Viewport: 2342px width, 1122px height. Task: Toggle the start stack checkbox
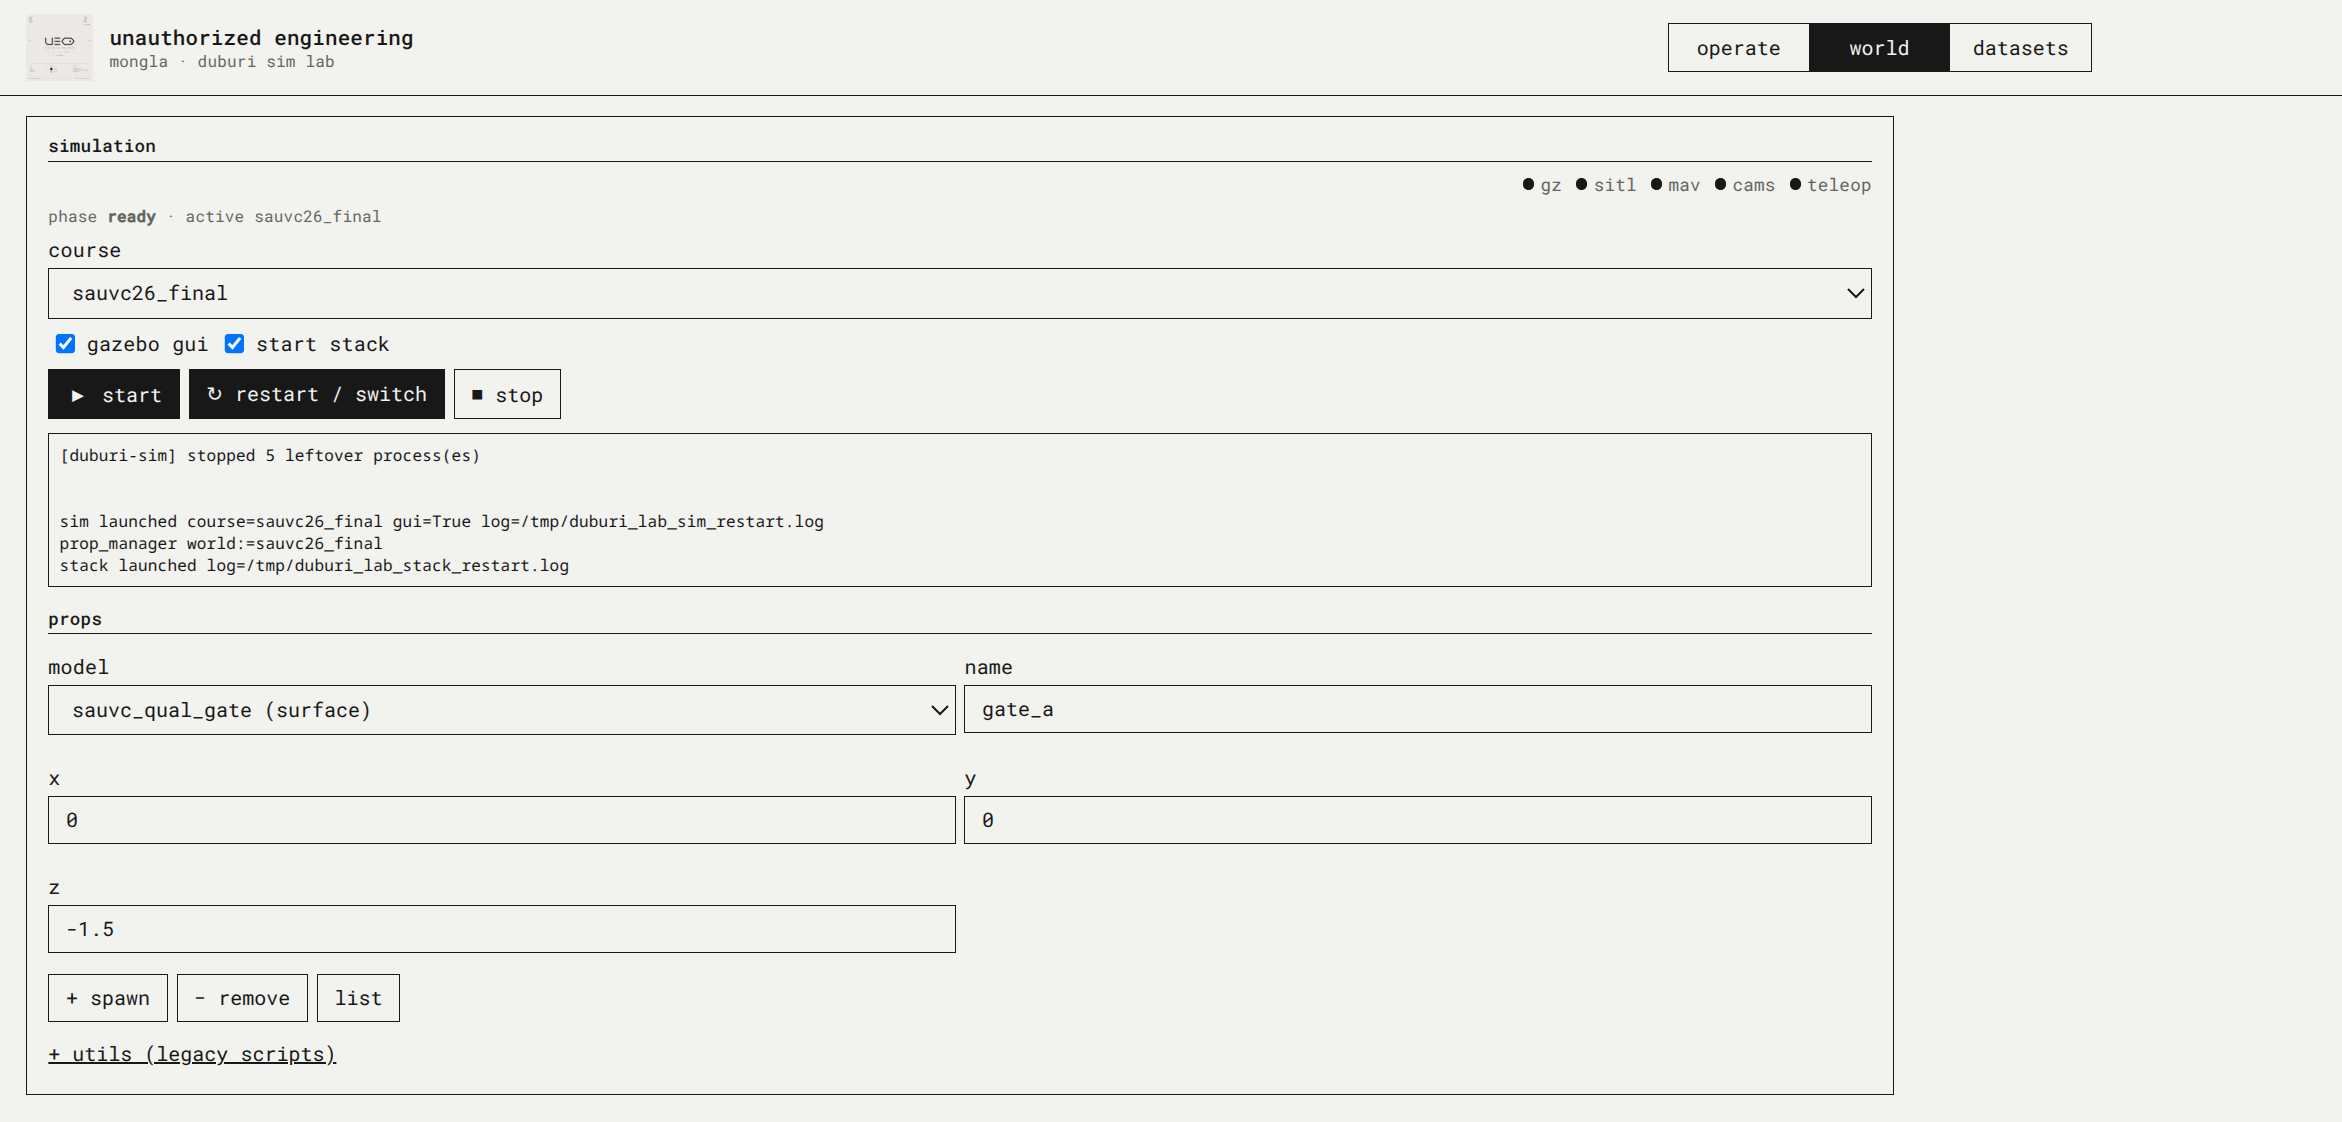coord(234,344)
